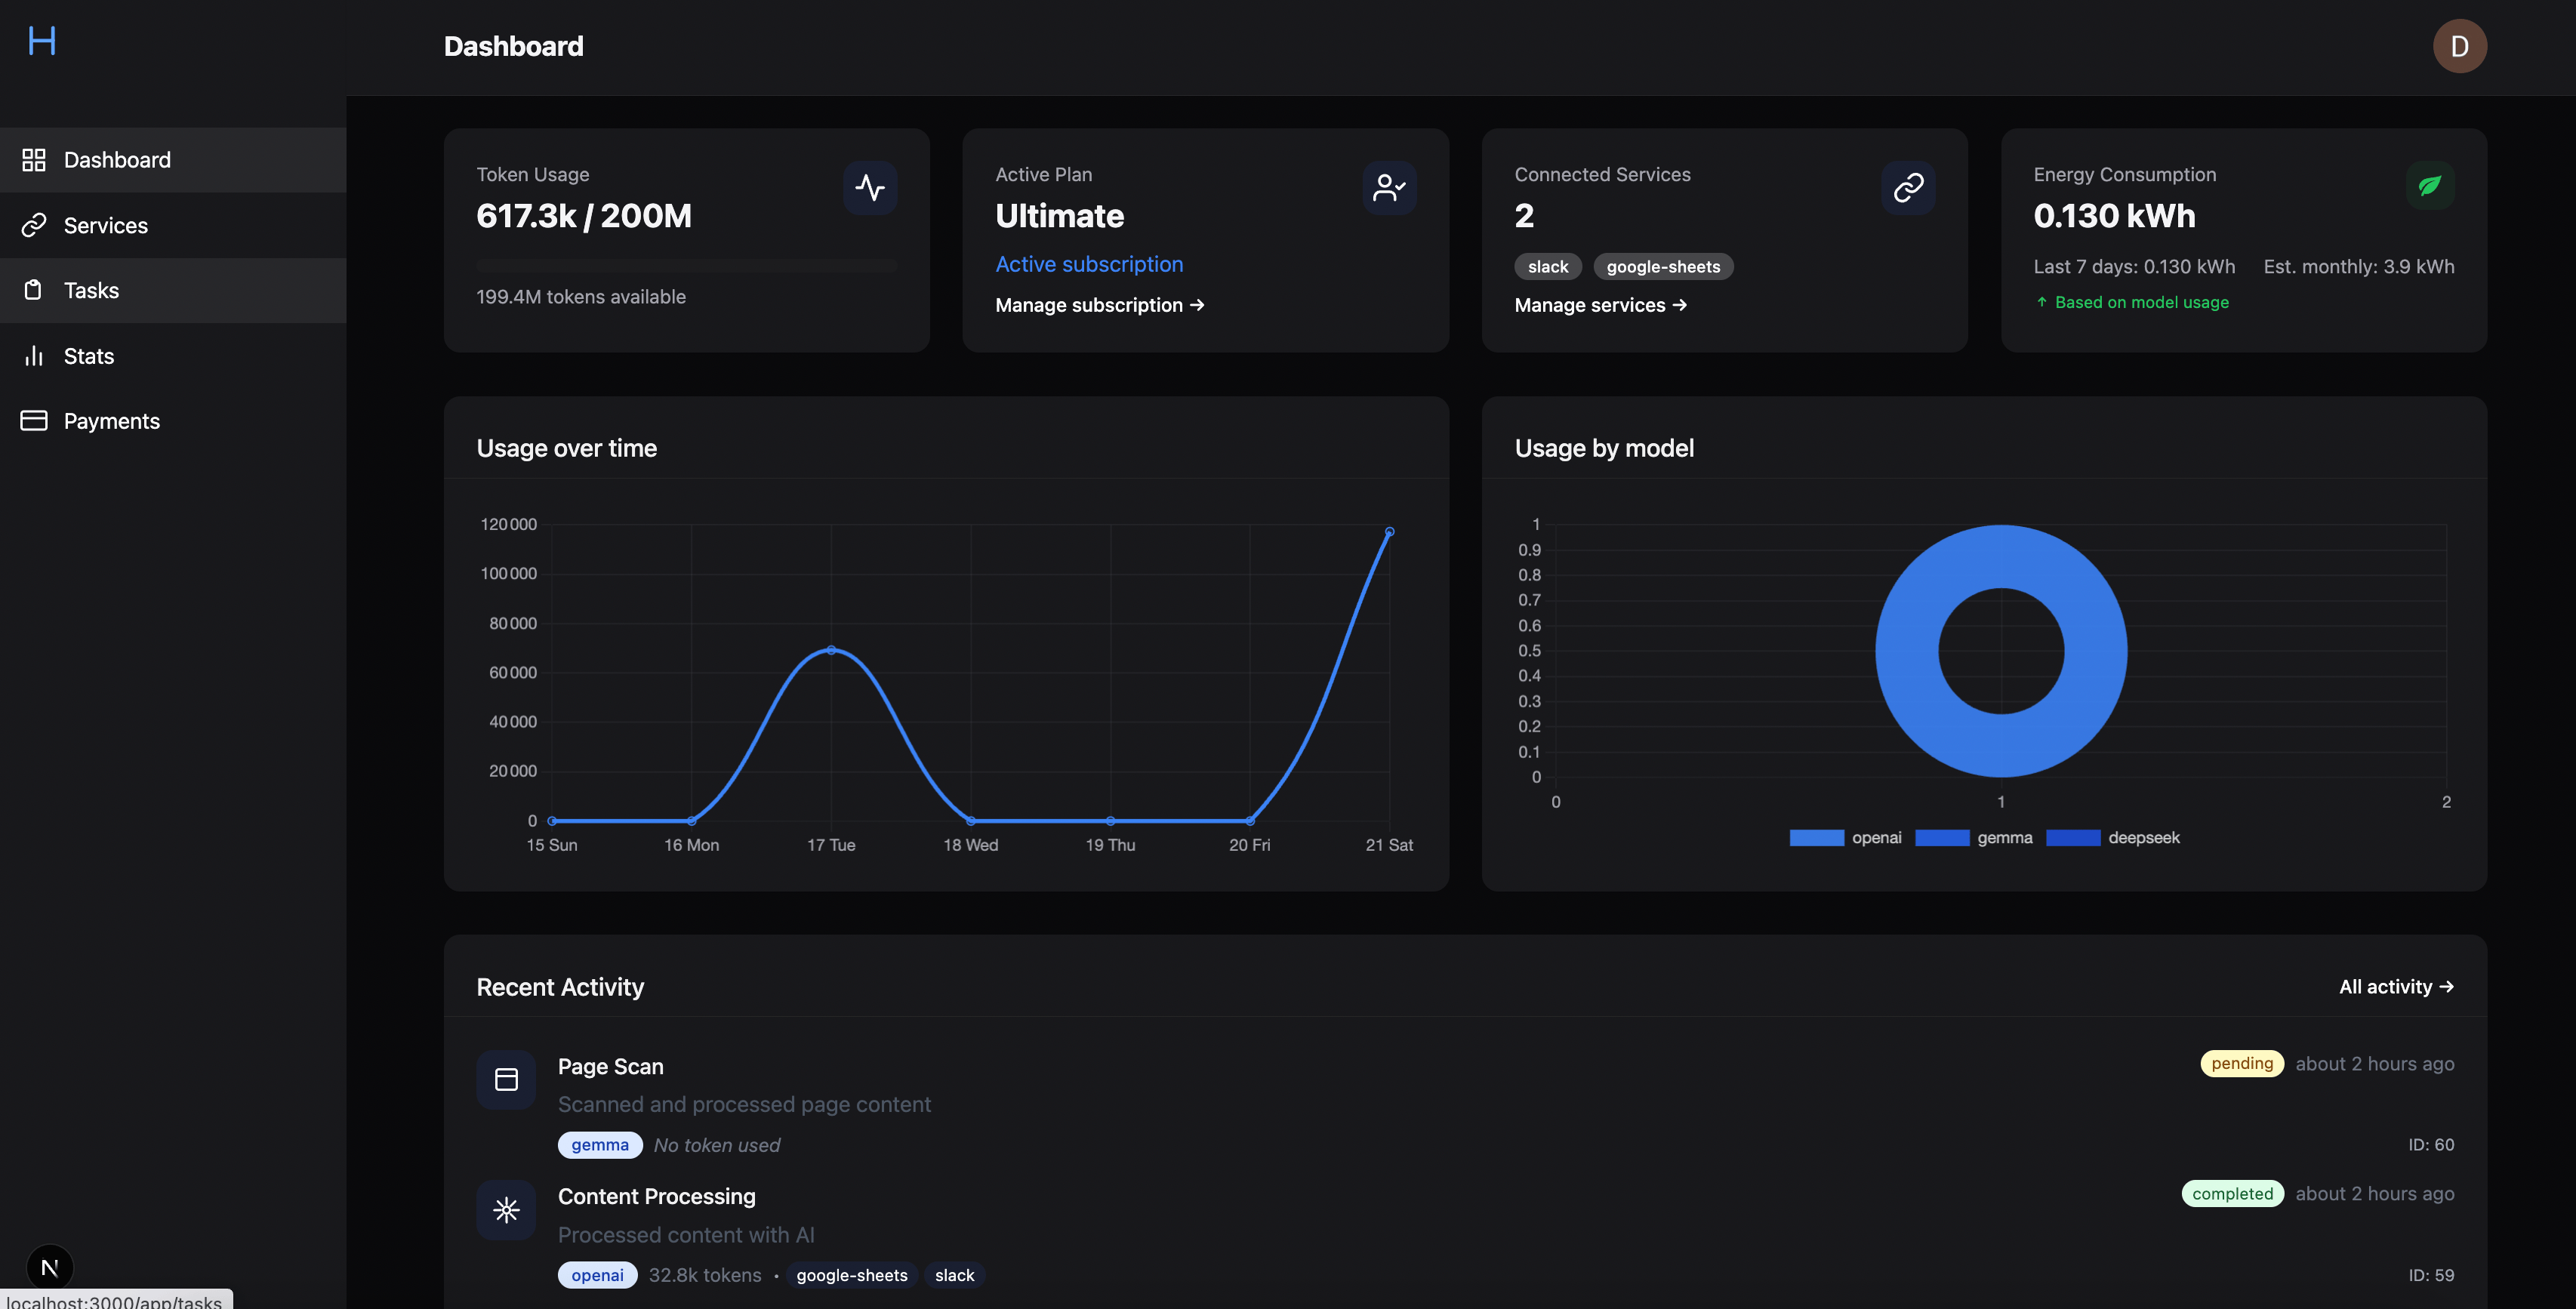
Task: Open the D user avatar menu
Action: (x=2459, y=46)
